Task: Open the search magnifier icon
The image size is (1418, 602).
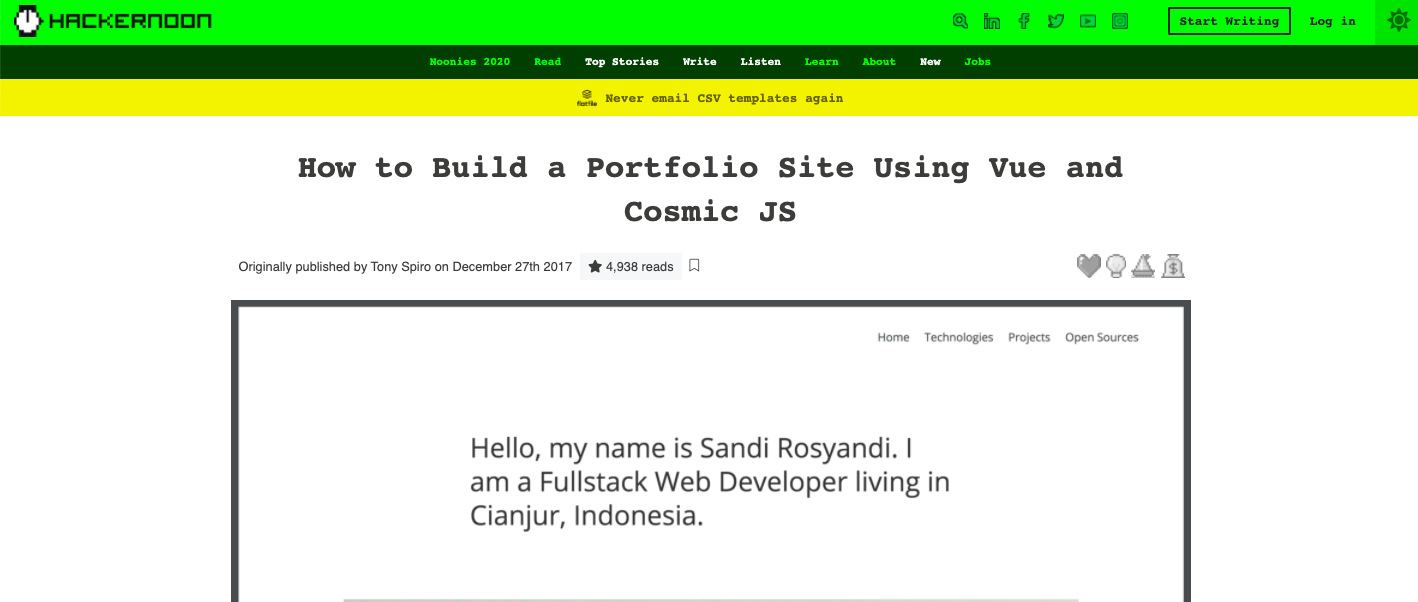Action: 960,21
